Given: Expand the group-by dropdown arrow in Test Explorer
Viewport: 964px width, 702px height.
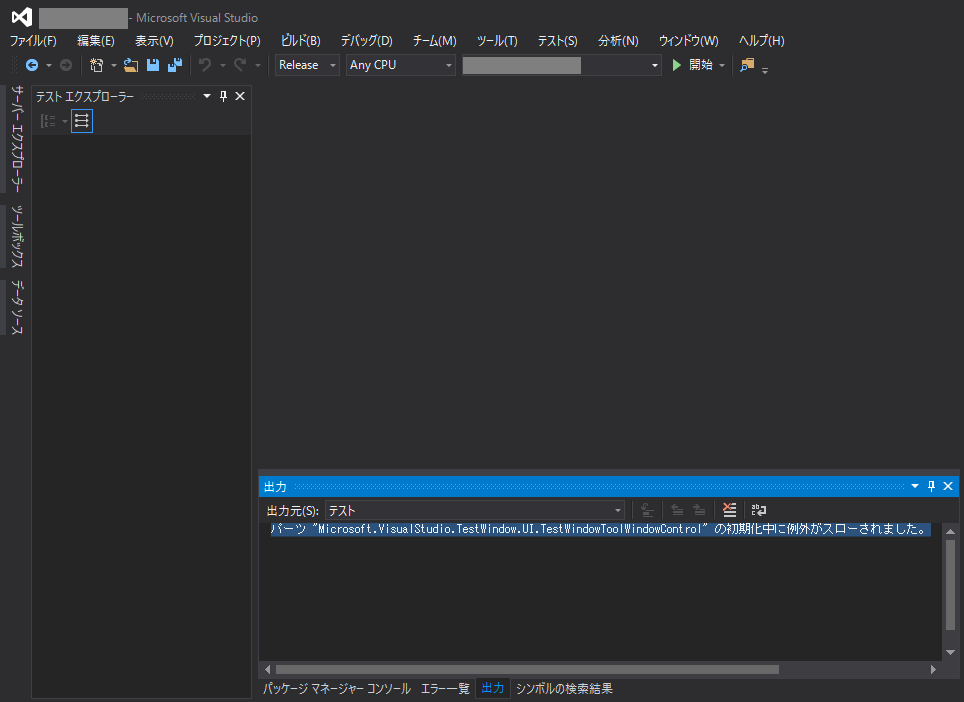Looking at the screenshot, I should (65, 122).
